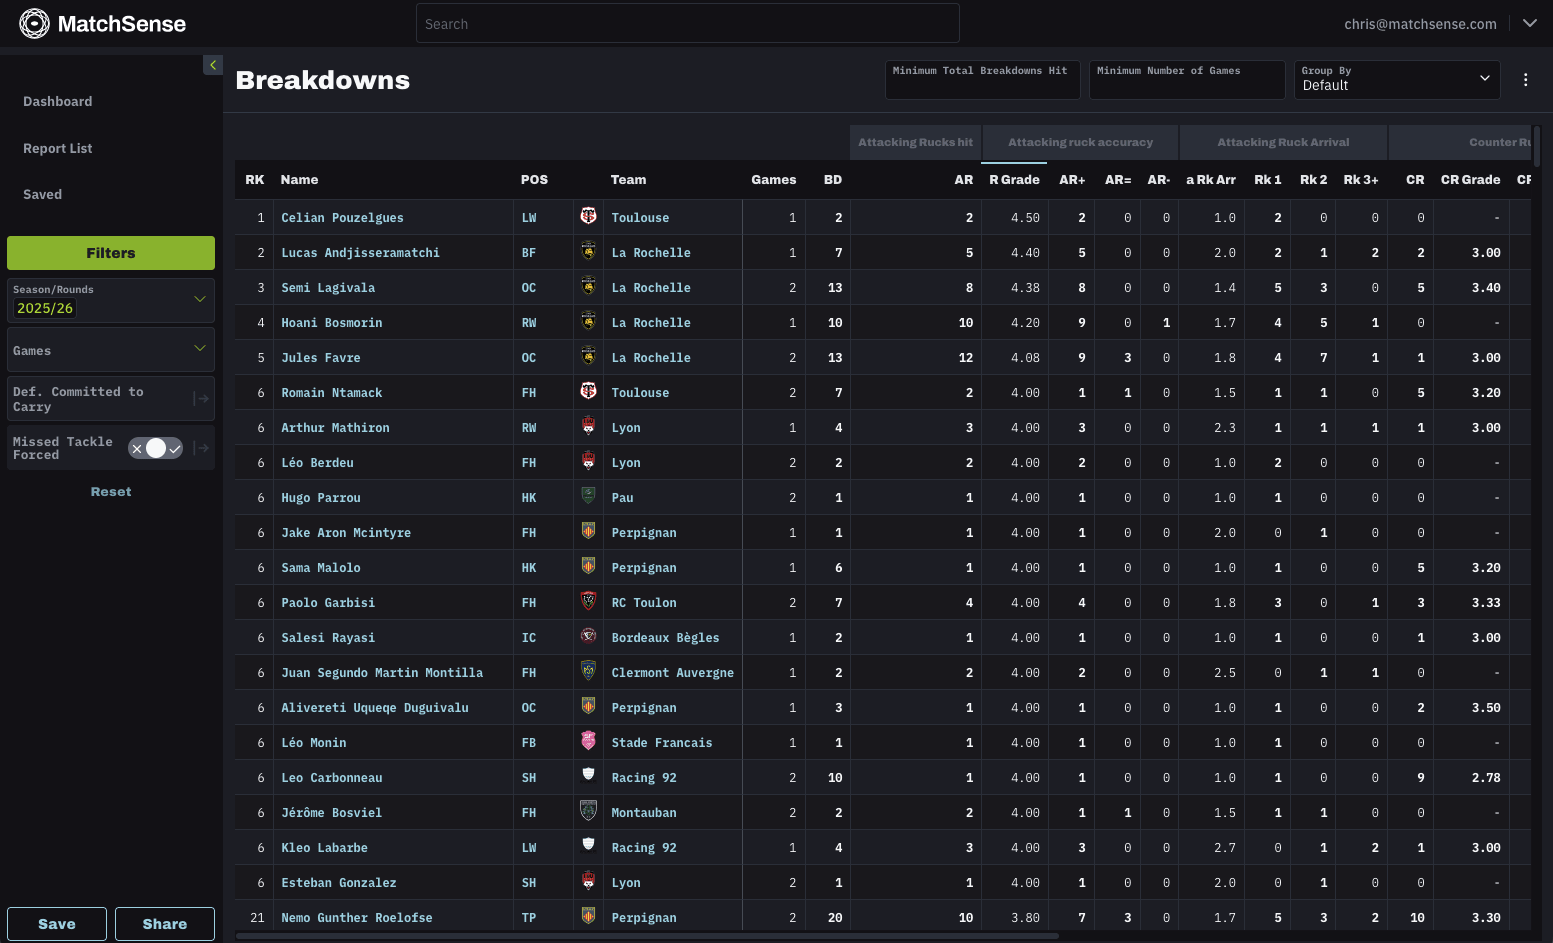1553x943 pixels.
Task: Expand the Season/Rounds dropdown
Action: (x=199, y=300)
